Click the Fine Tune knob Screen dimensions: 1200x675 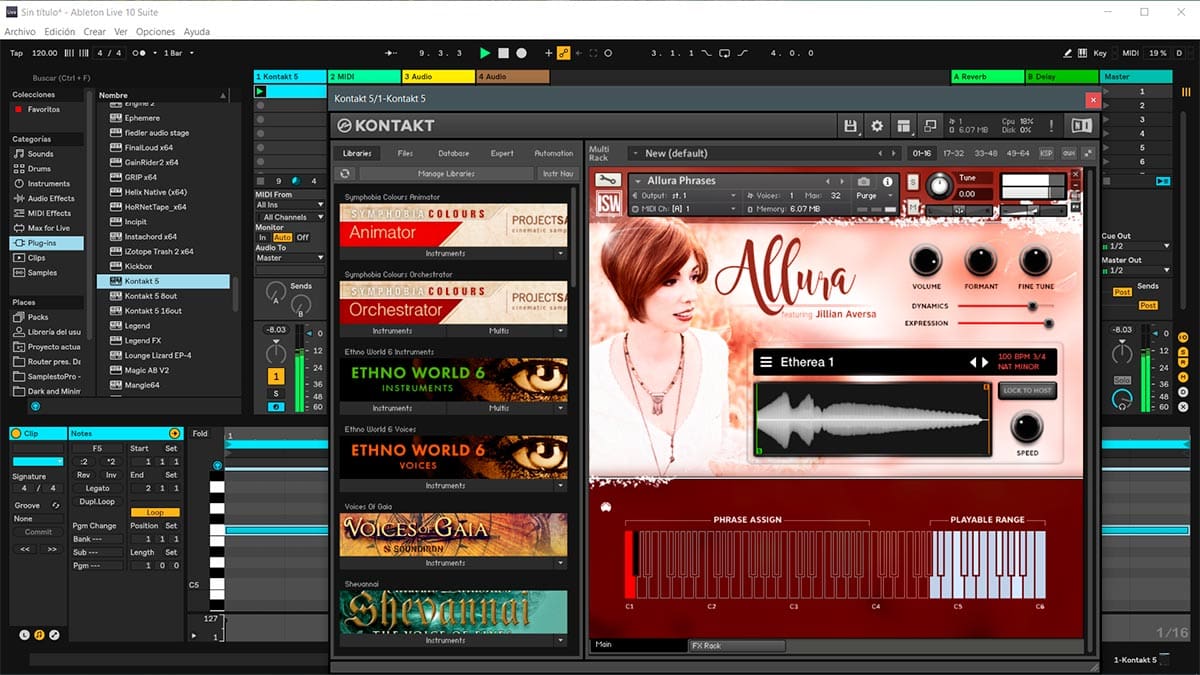(1035, 262)
